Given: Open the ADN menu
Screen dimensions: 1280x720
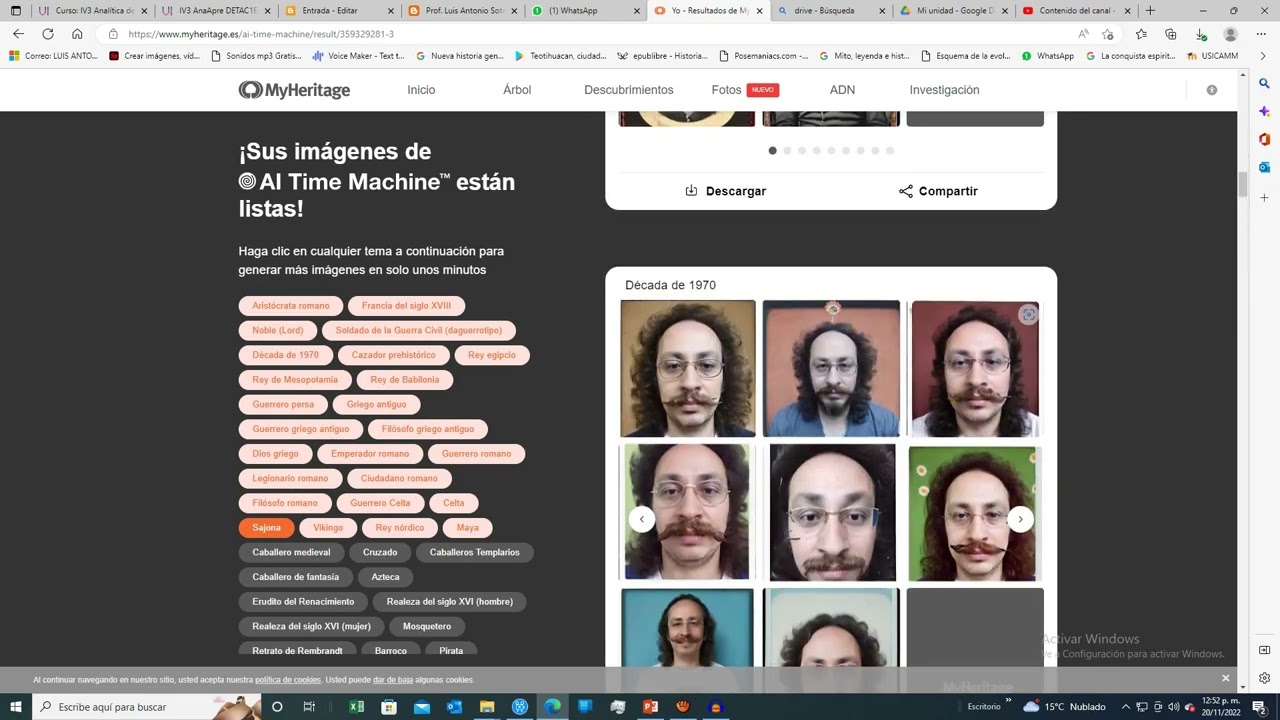Looking at the screenshot, I should 842,90.
